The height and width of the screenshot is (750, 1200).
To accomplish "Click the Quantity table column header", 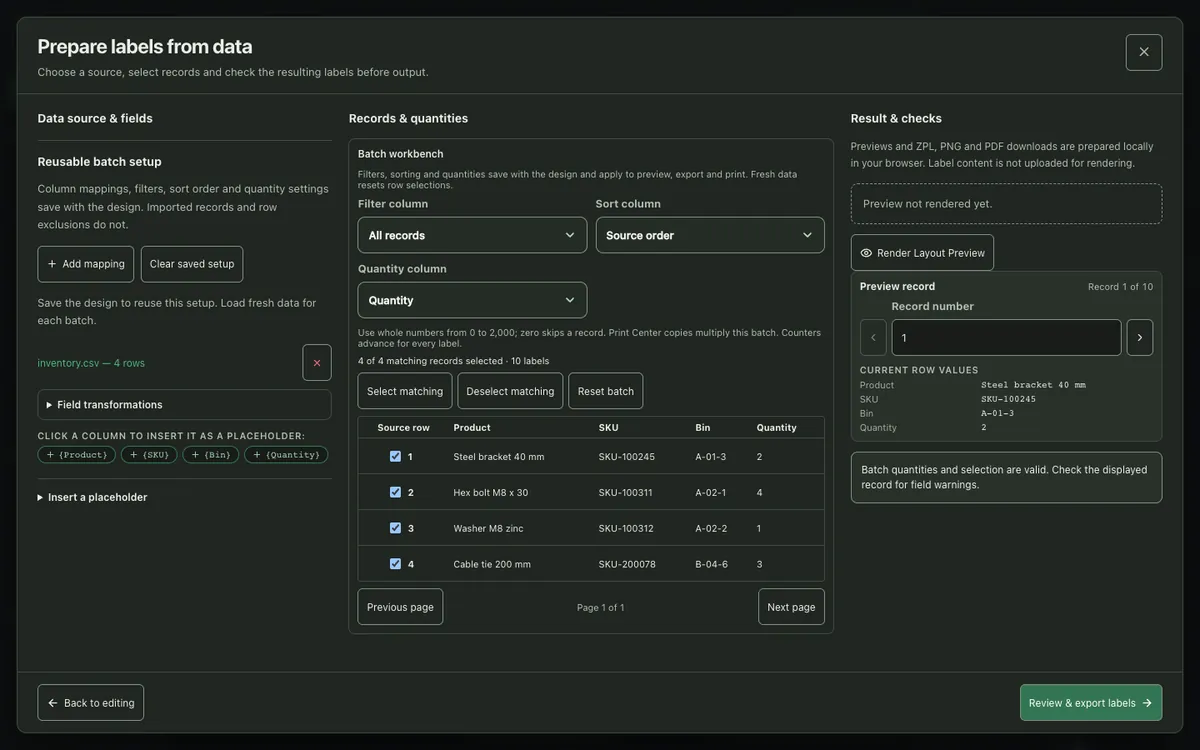I will 777,428.
